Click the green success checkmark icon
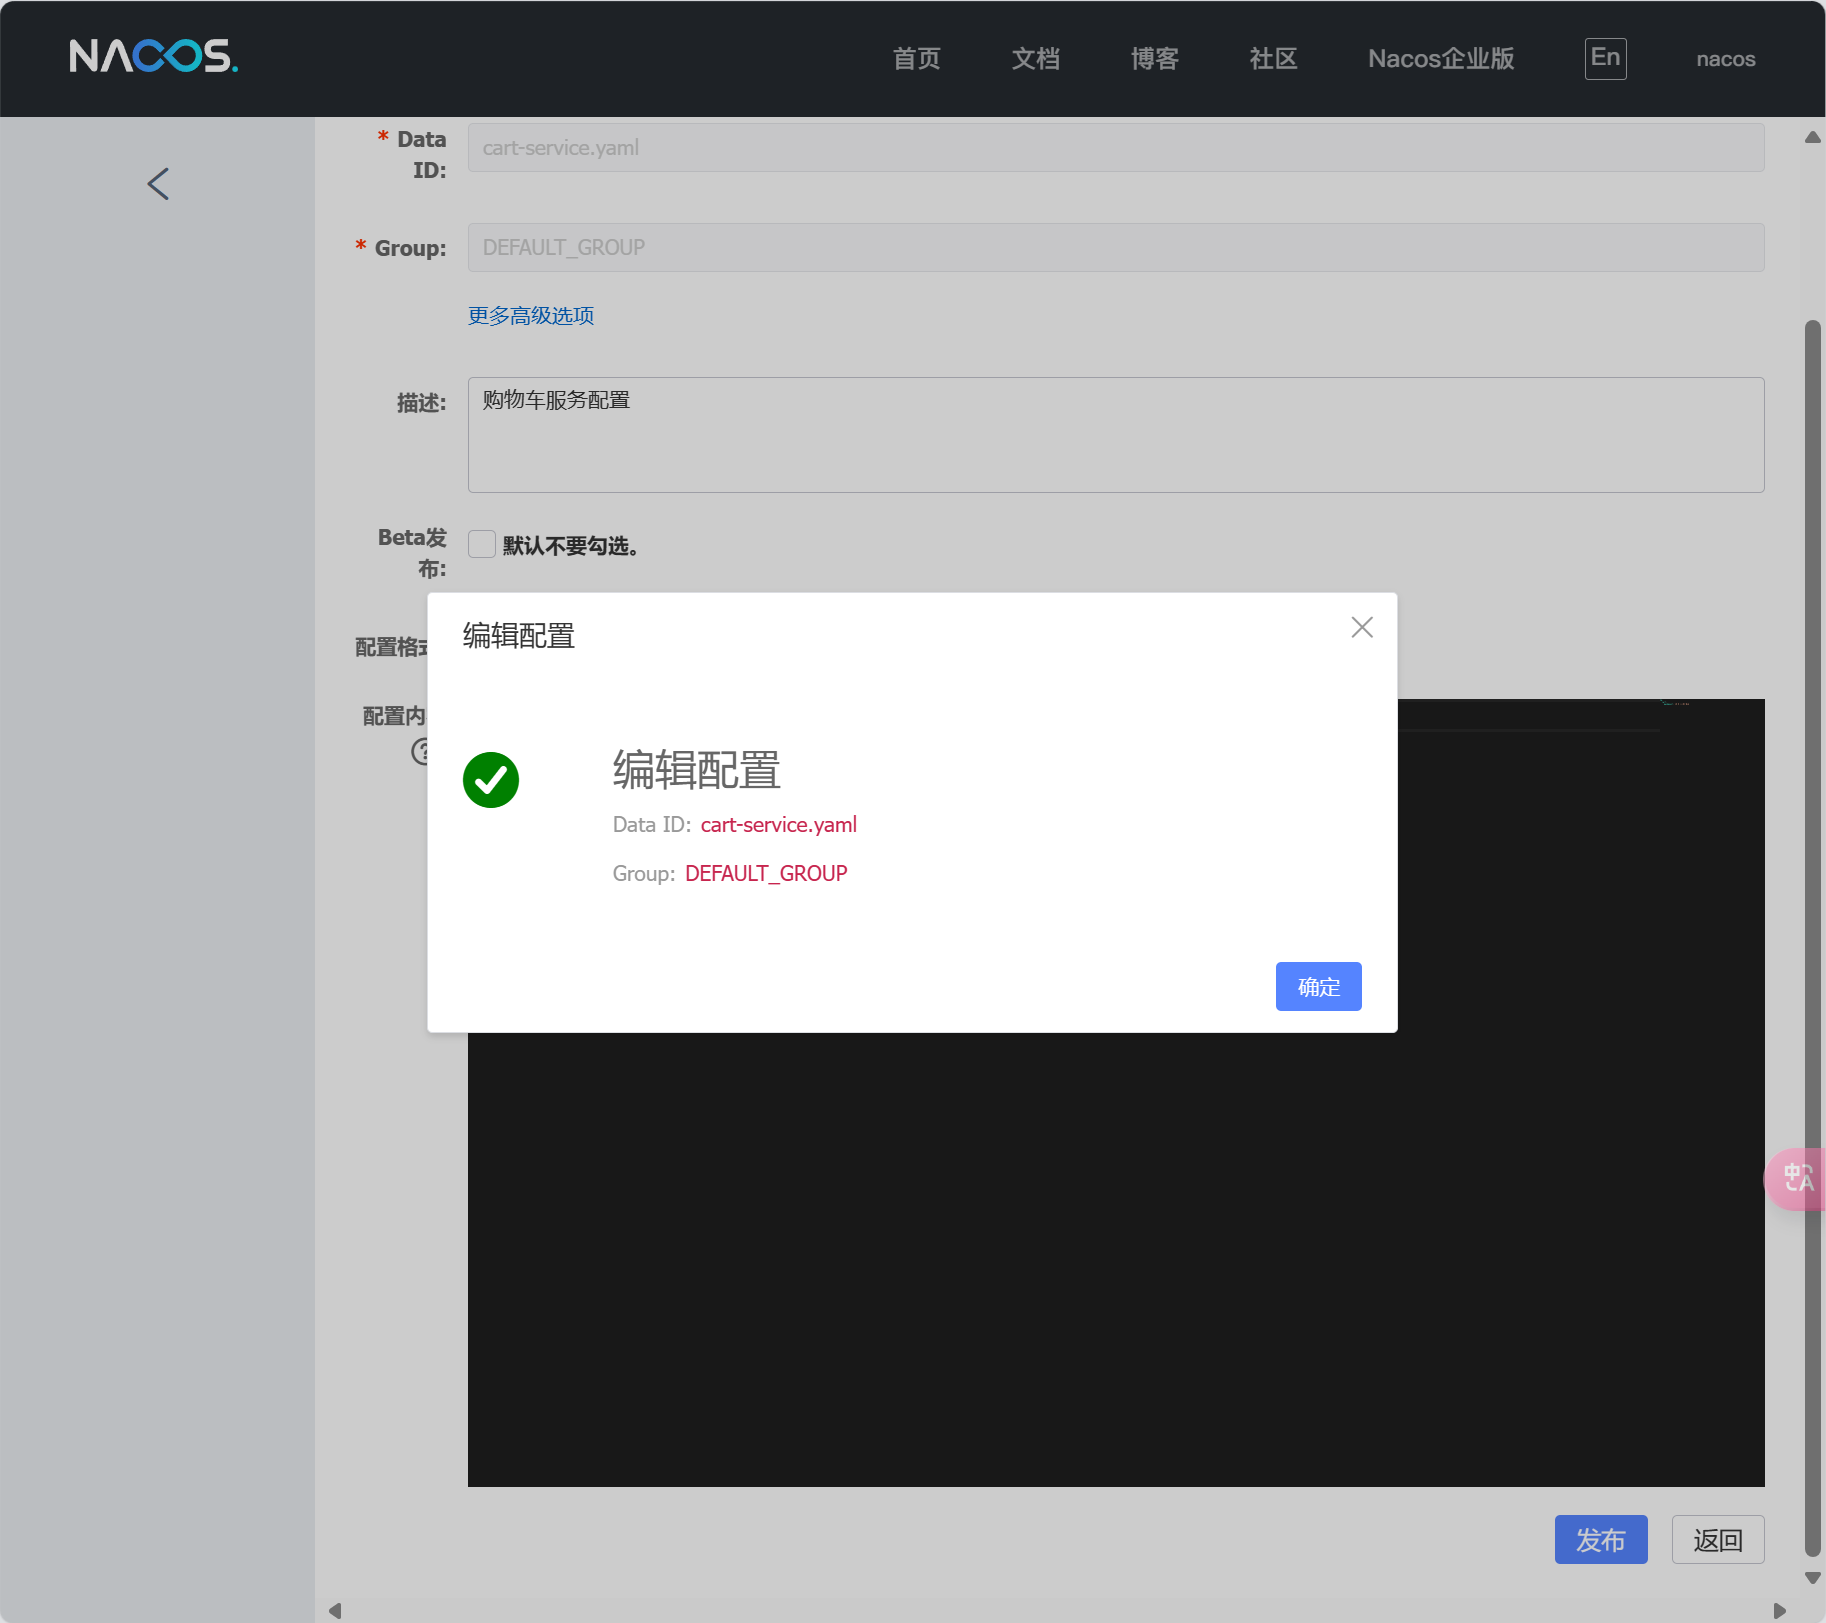Image resolution: width=1826 pixels, height=1623 pixels. 490,780
